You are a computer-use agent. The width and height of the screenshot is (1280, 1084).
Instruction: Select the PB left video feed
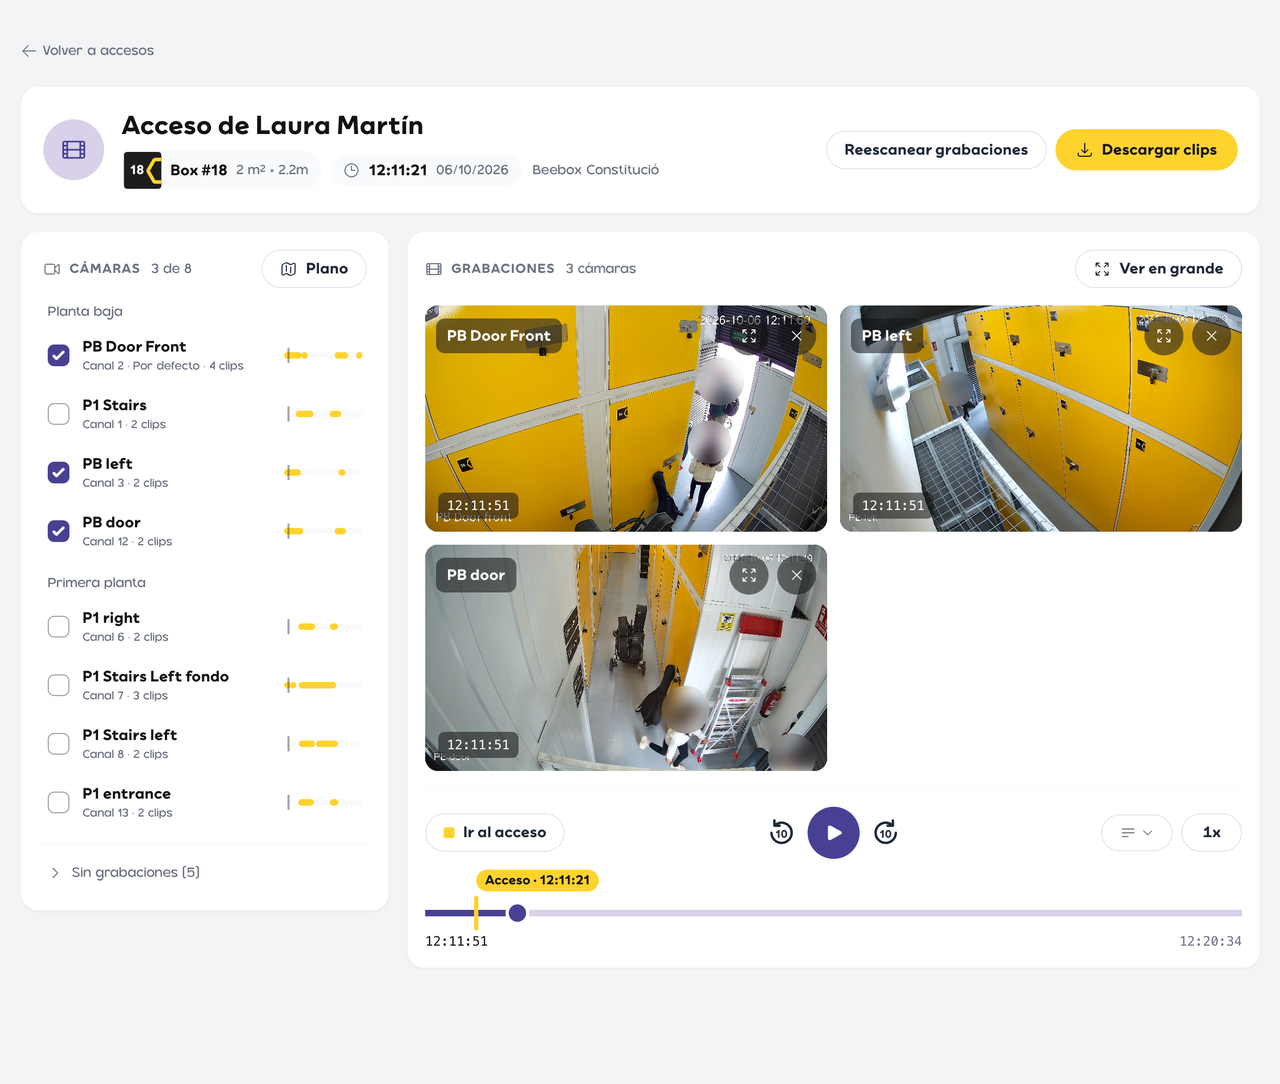pyautogui.click(x=1041, y=418)
